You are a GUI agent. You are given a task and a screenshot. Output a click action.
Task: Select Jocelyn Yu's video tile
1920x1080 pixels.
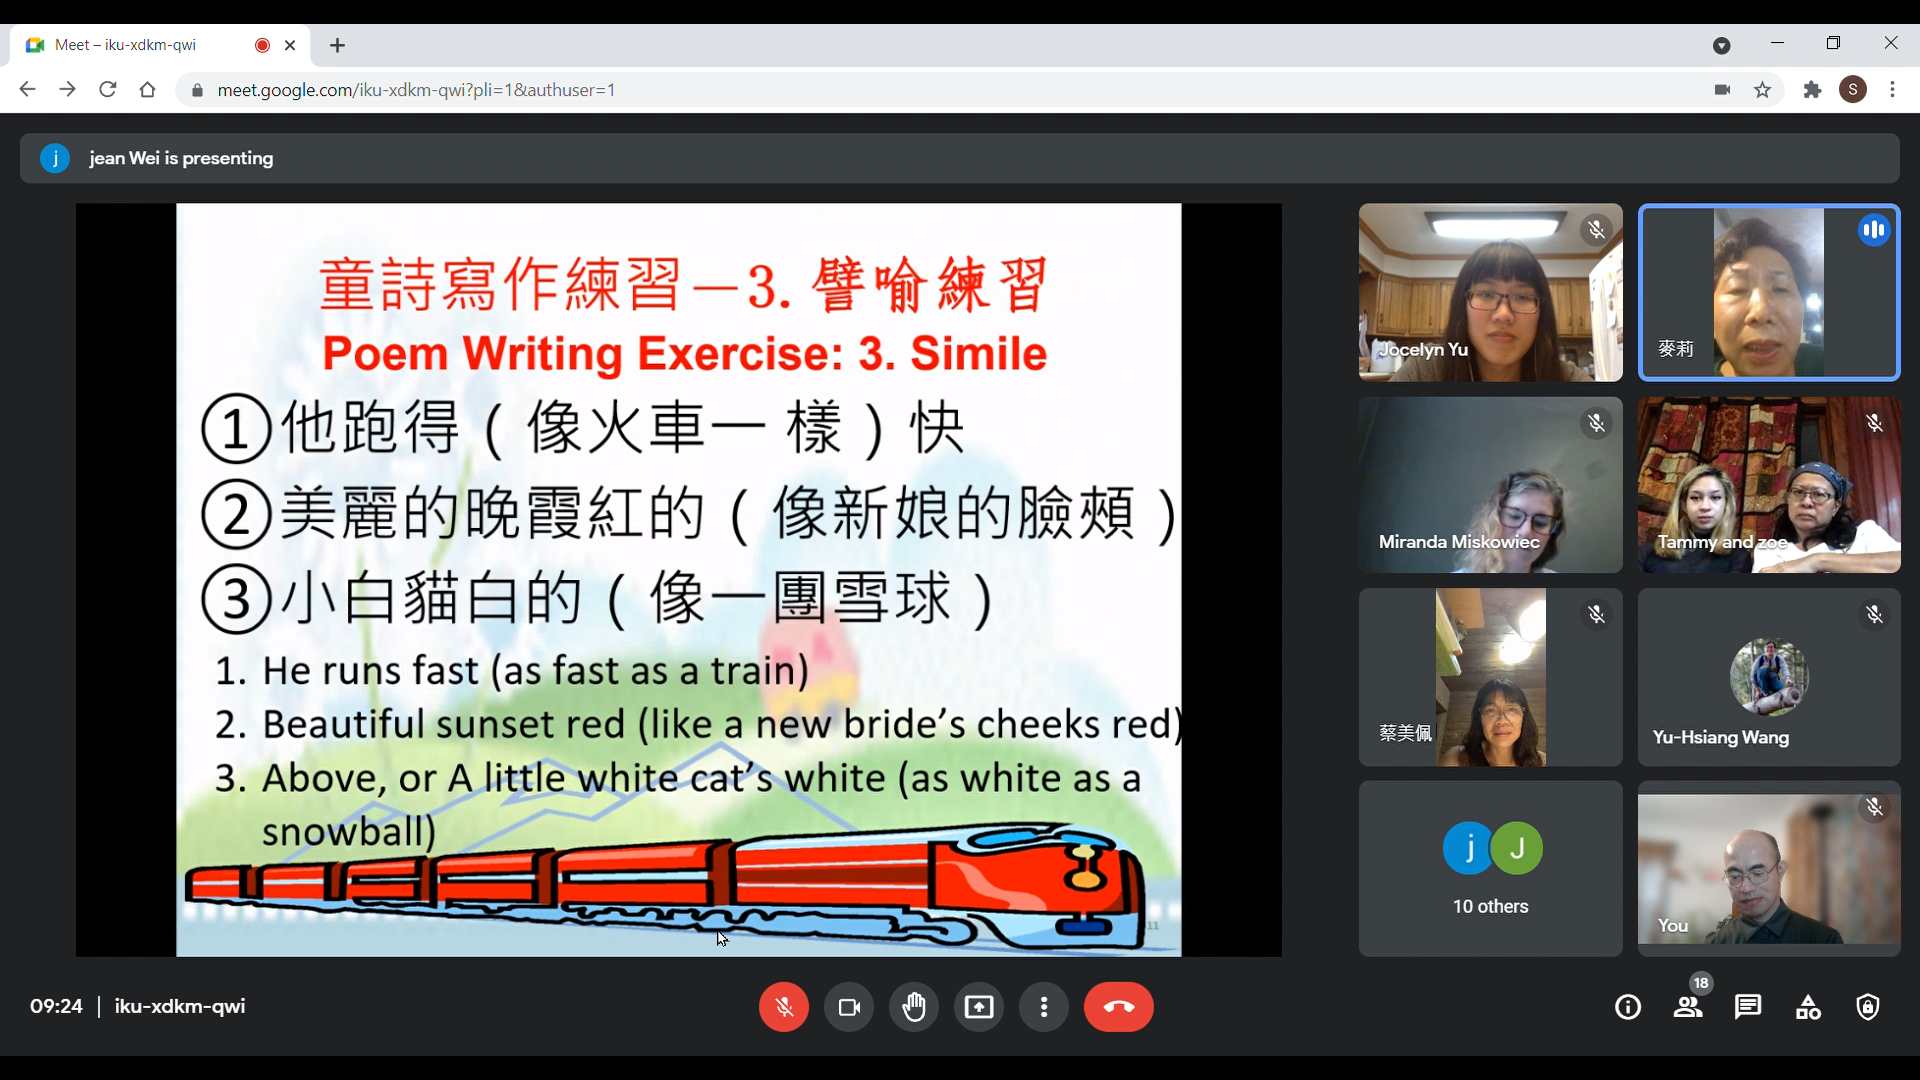point(1490,292)
